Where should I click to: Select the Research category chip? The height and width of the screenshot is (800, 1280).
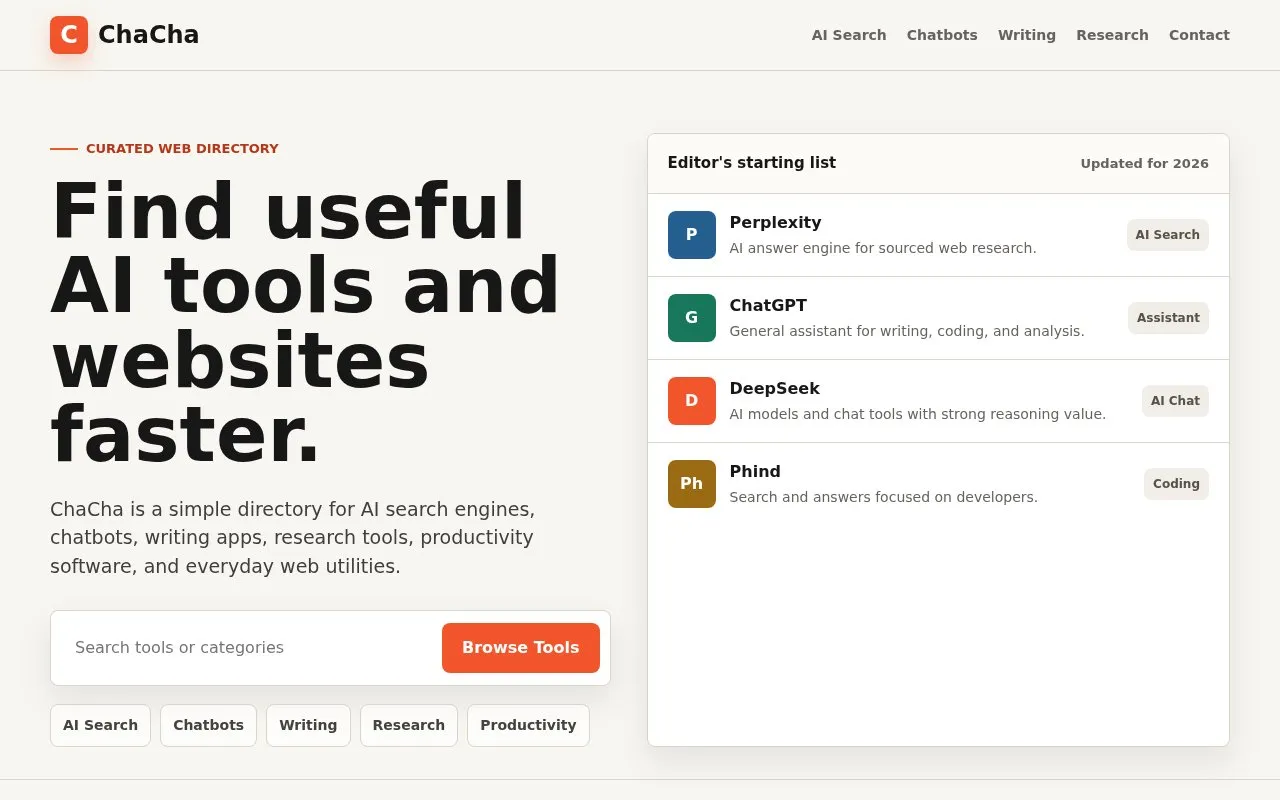[x=409, y=725]
